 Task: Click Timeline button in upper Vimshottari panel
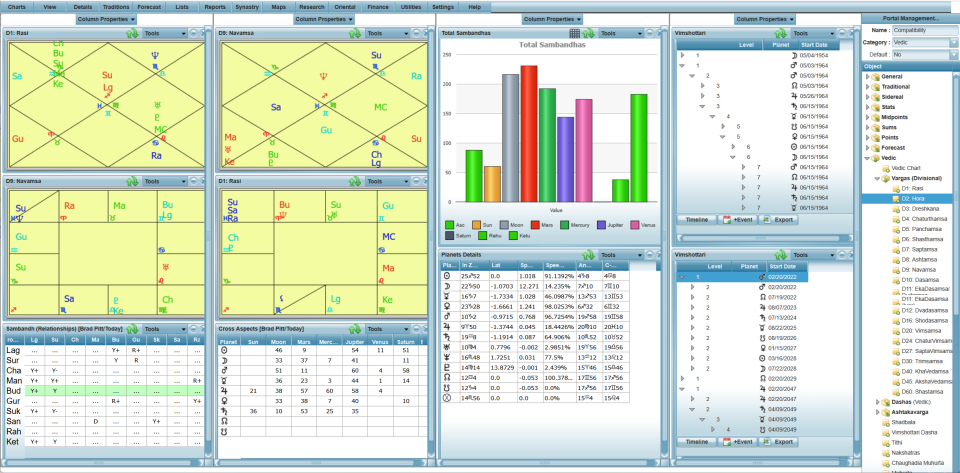[x=696, y=219]
